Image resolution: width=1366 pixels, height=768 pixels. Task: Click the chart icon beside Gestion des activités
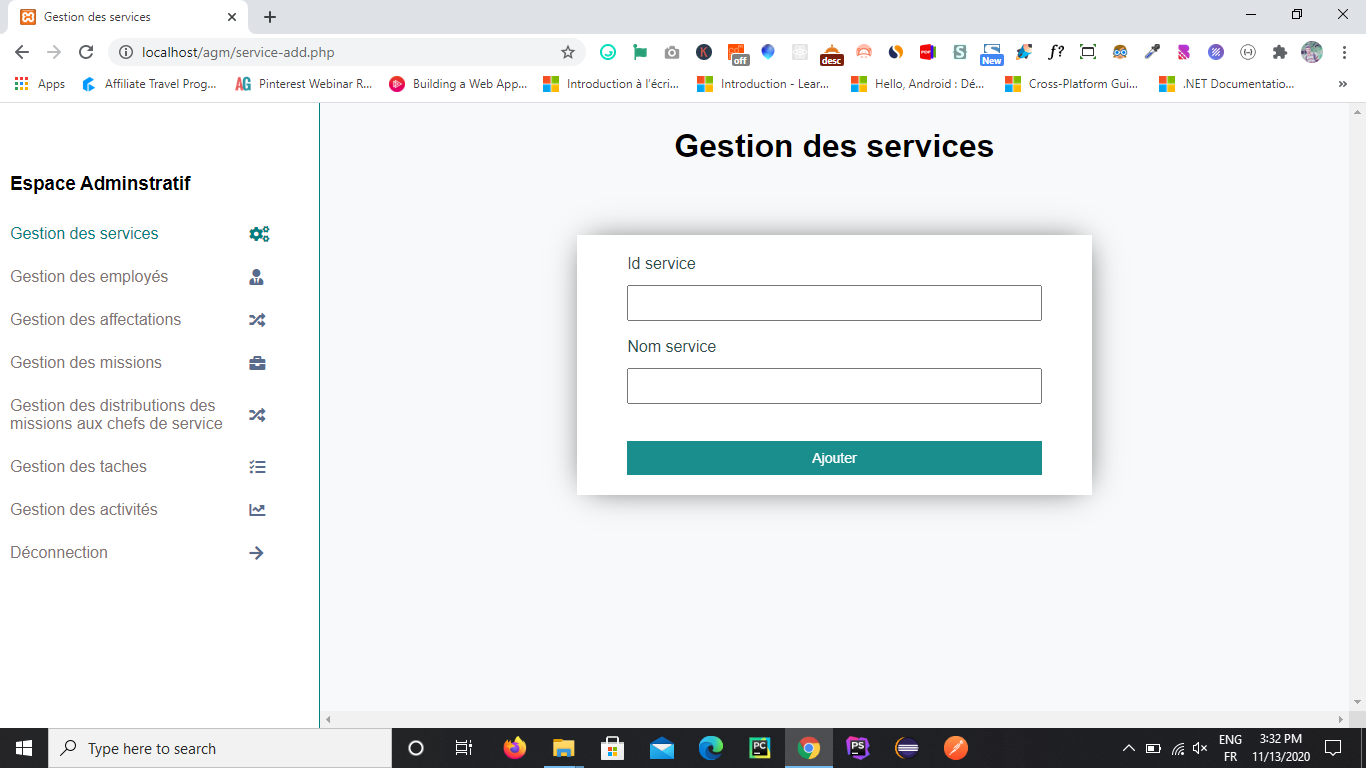click(257, 510)
